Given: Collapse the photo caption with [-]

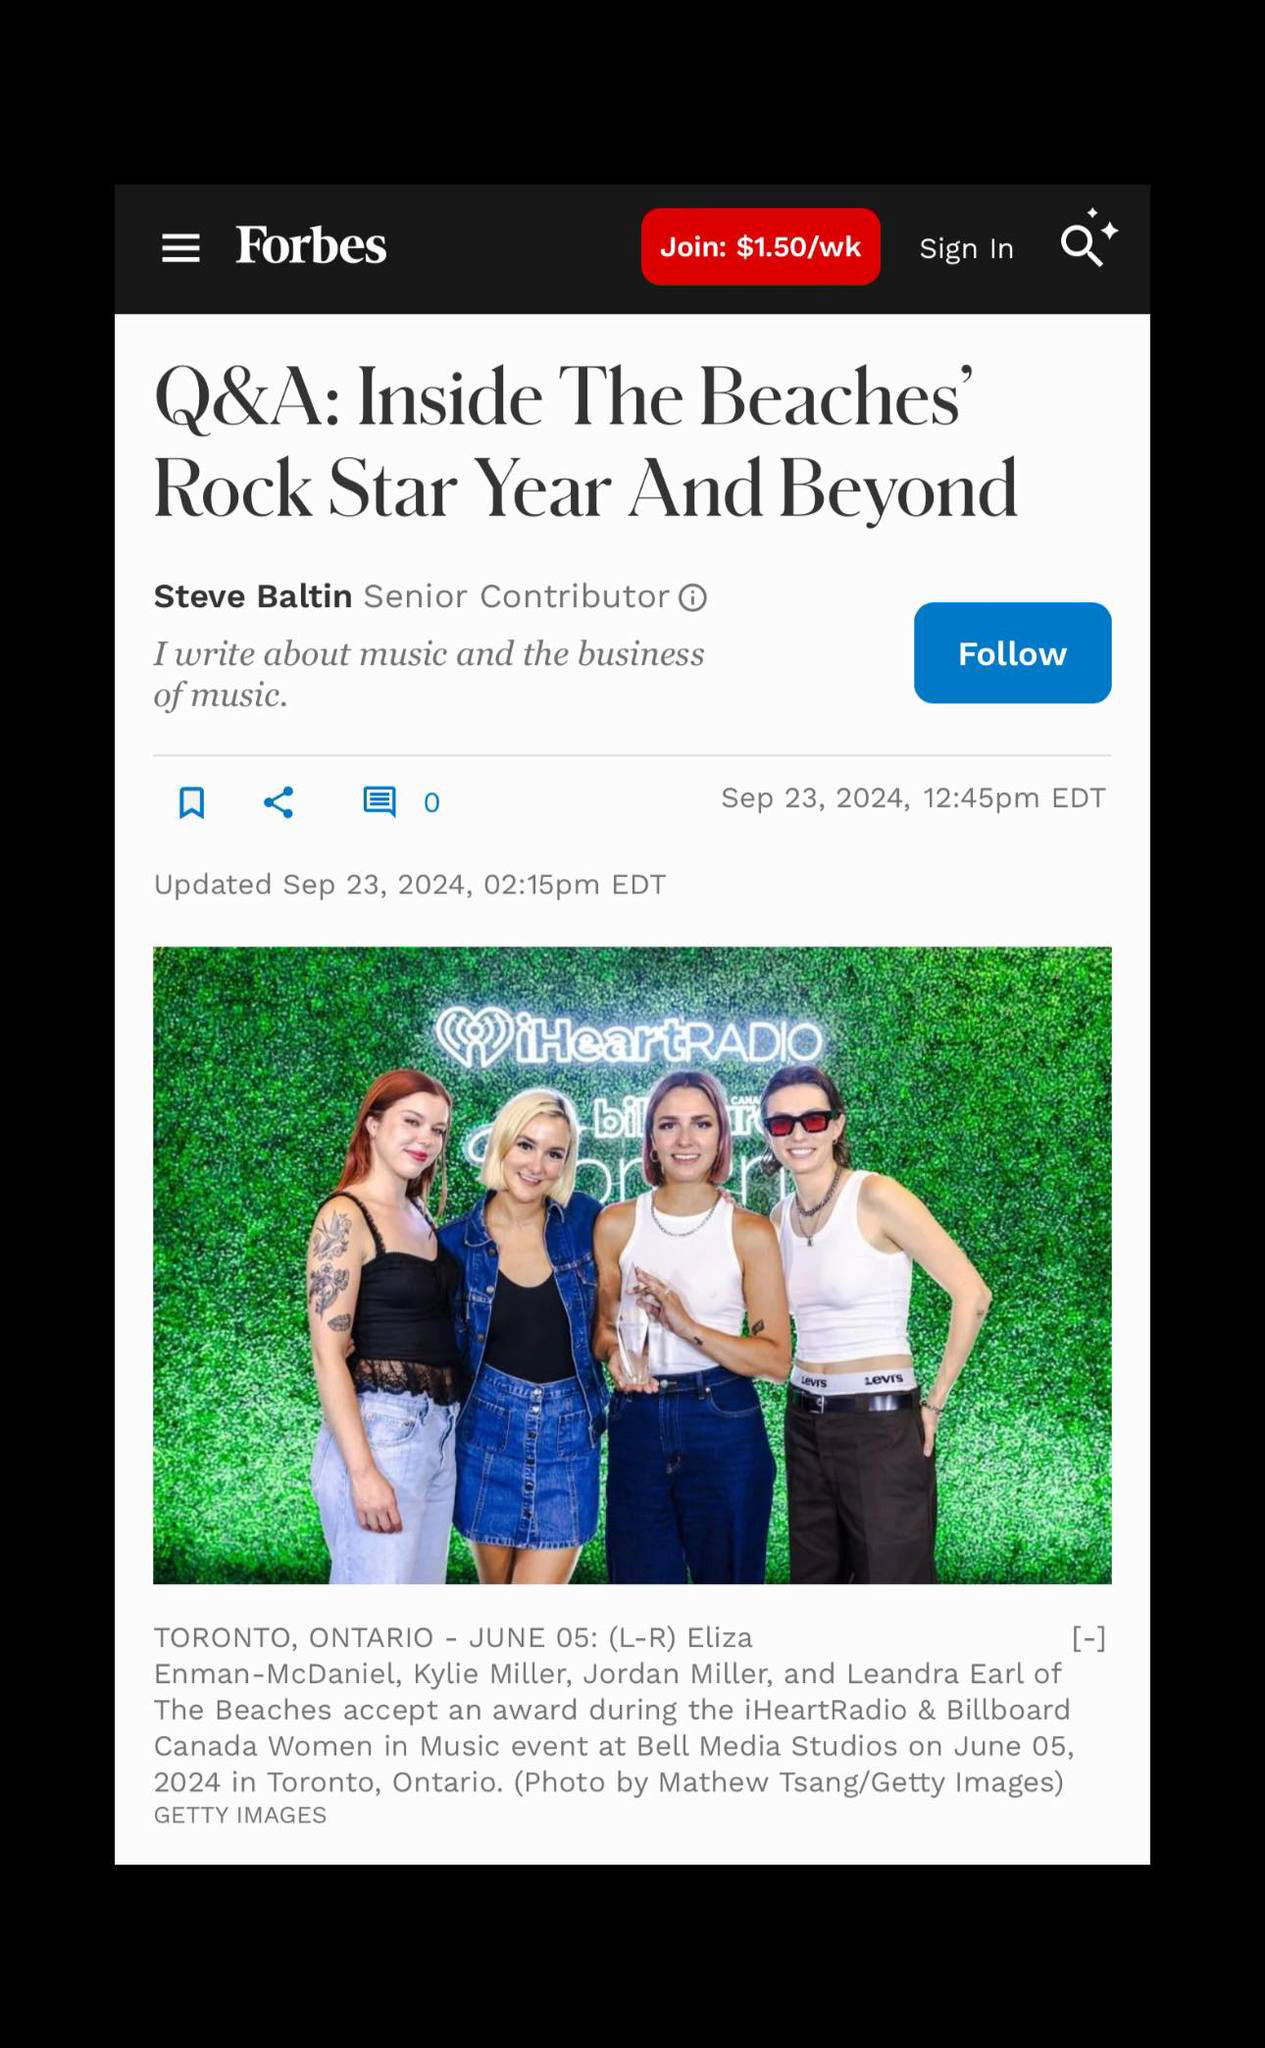Looking at the screenshot, I should pyautogui.click(x=1089, y=1638).
